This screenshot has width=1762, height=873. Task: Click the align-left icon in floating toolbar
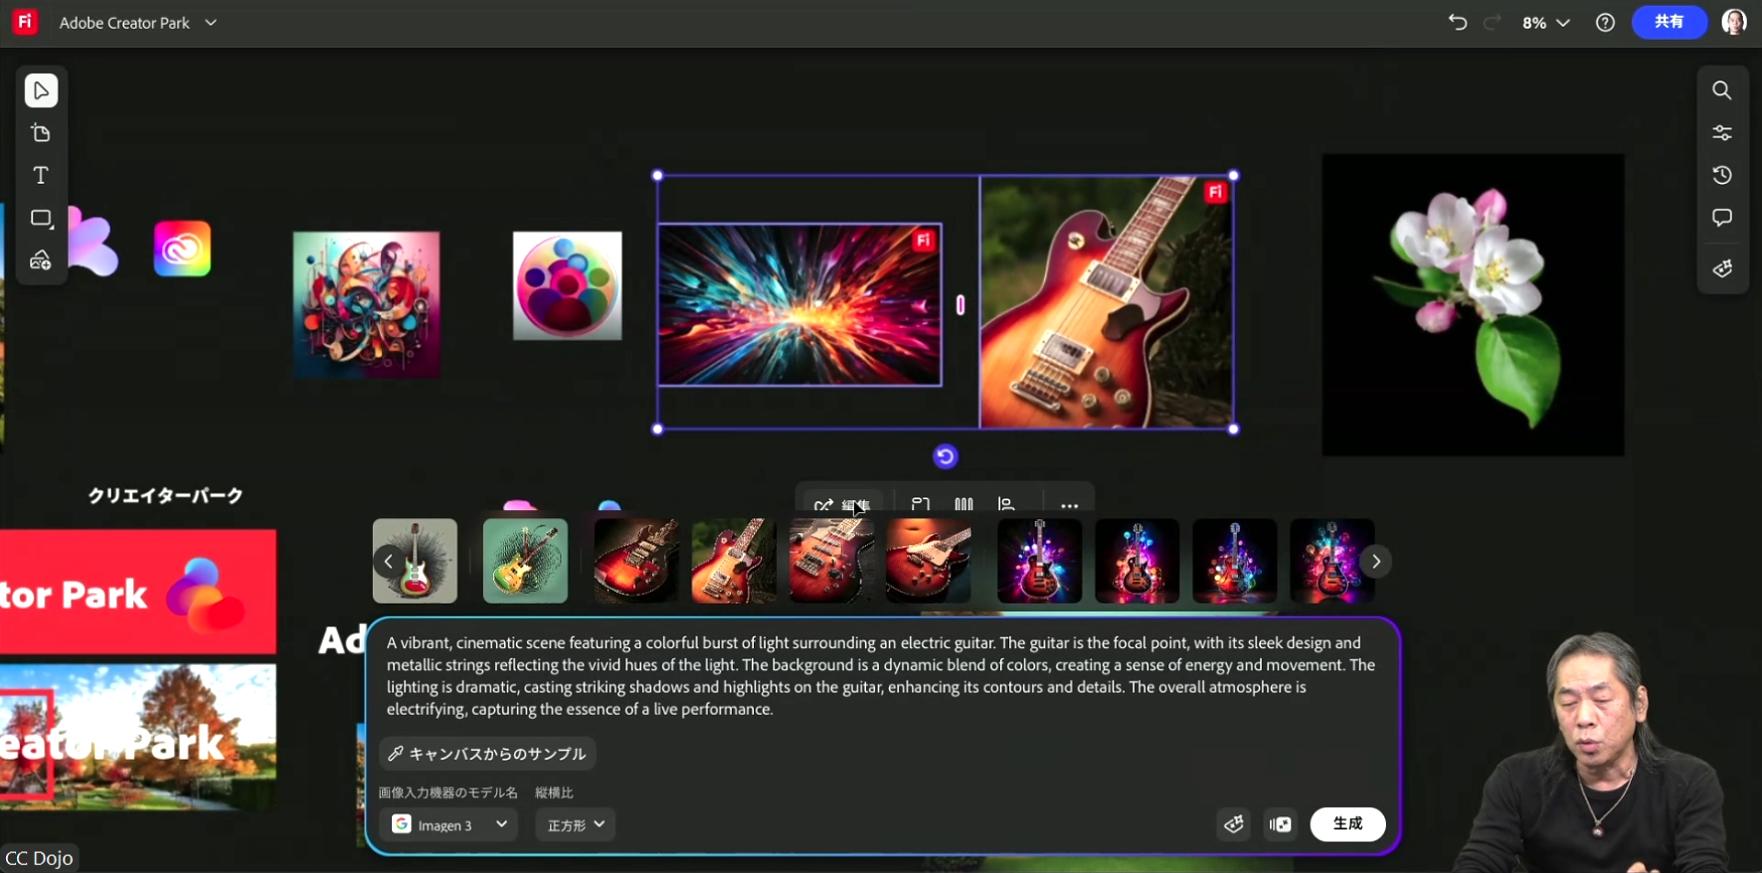click(1007, 505)
